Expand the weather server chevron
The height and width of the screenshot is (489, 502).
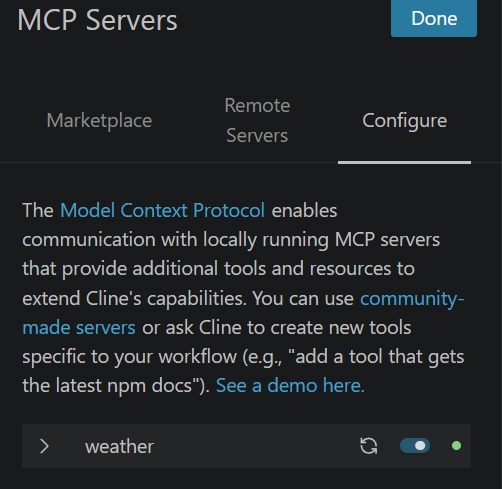pyautogui.click(x=44, y=446)
